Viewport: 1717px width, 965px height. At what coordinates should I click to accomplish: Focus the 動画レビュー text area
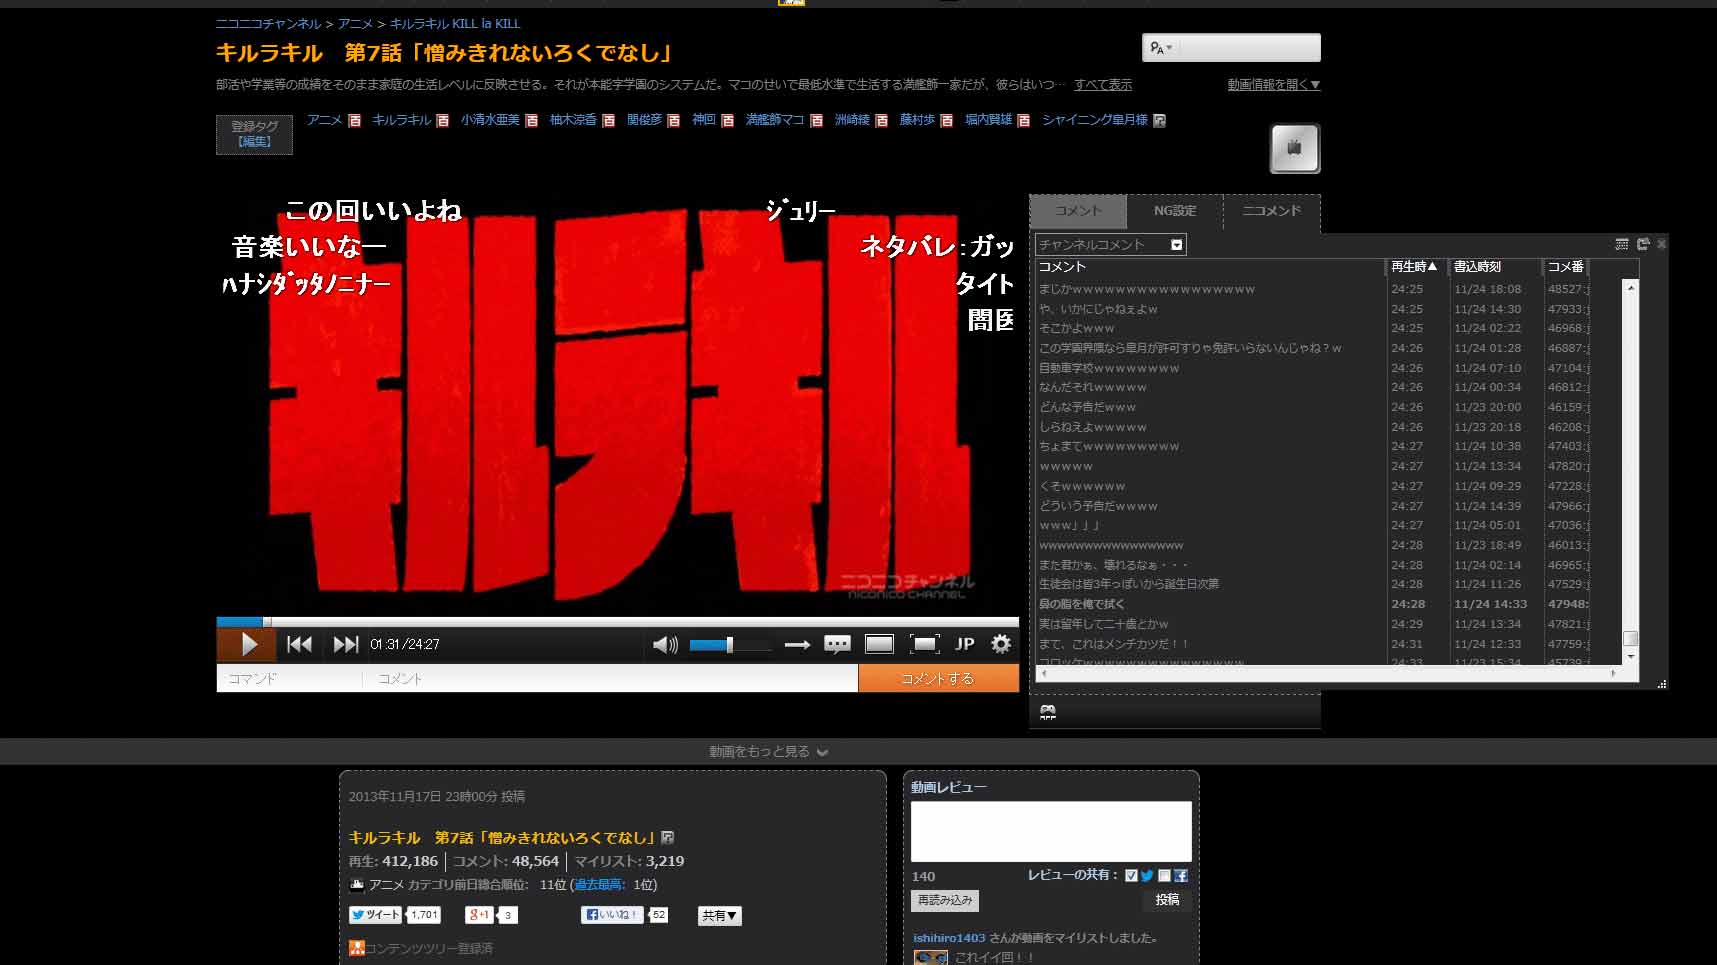click(1051, 831)
